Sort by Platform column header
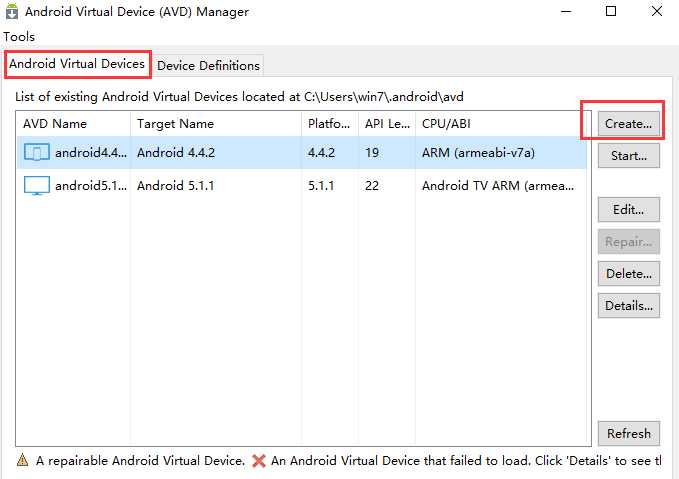The height and width of the screenshot is (479, 679). click(330, 124)
